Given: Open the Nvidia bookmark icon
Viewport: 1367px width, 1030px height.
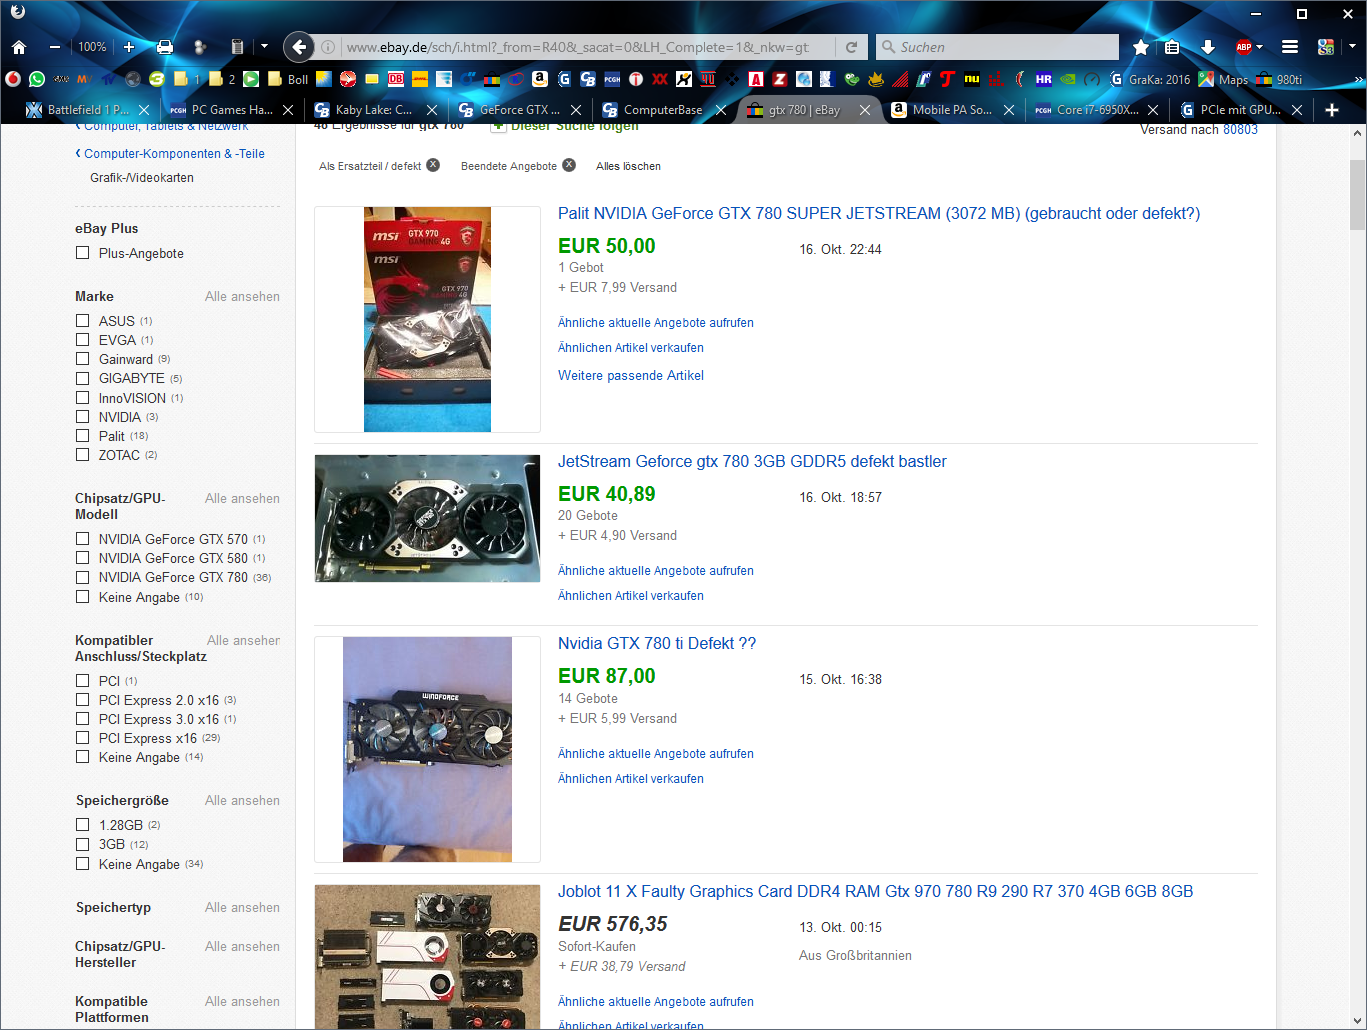Looking at the screenshot, I should (1068, 79).
